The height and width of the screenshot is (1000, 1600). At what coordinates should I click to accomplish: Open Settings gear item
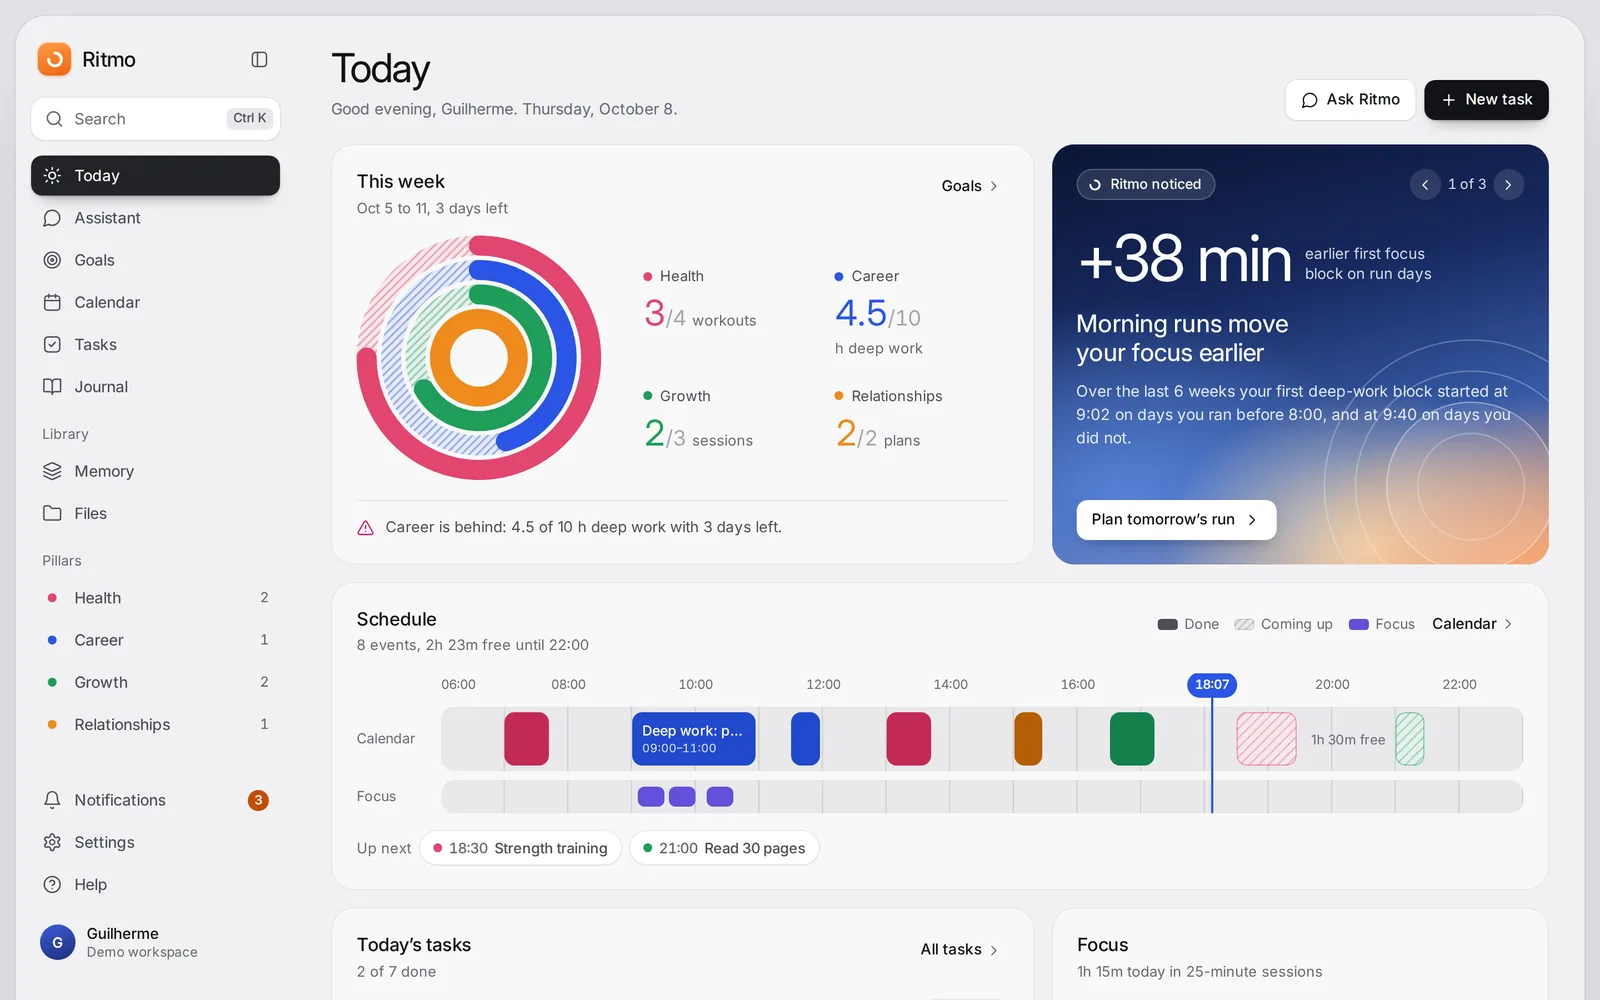coord(155,842)
